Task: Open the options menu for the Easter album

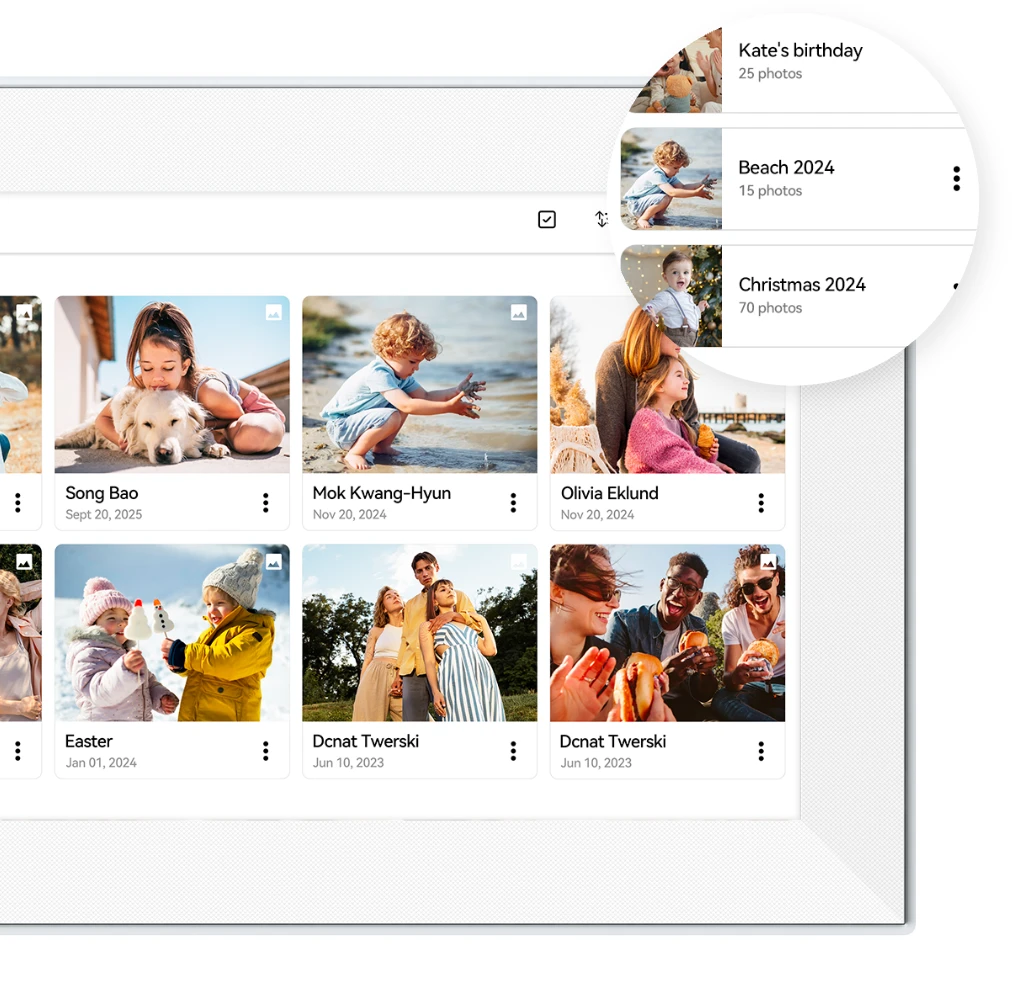Action: pos(265,750)
